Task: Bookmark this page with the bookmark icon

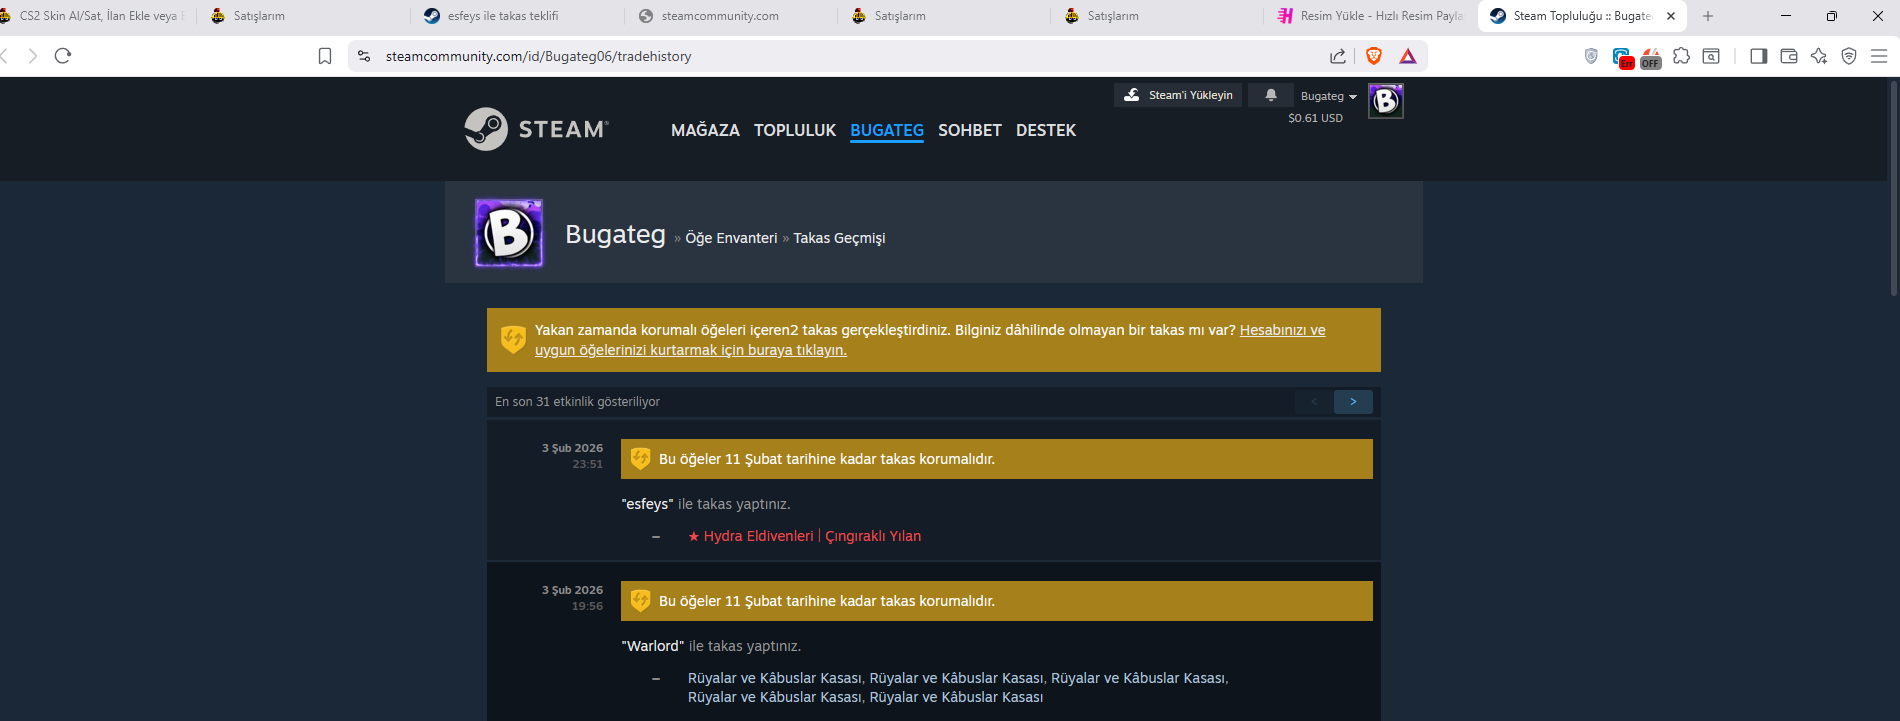Action: coord(325,56)
